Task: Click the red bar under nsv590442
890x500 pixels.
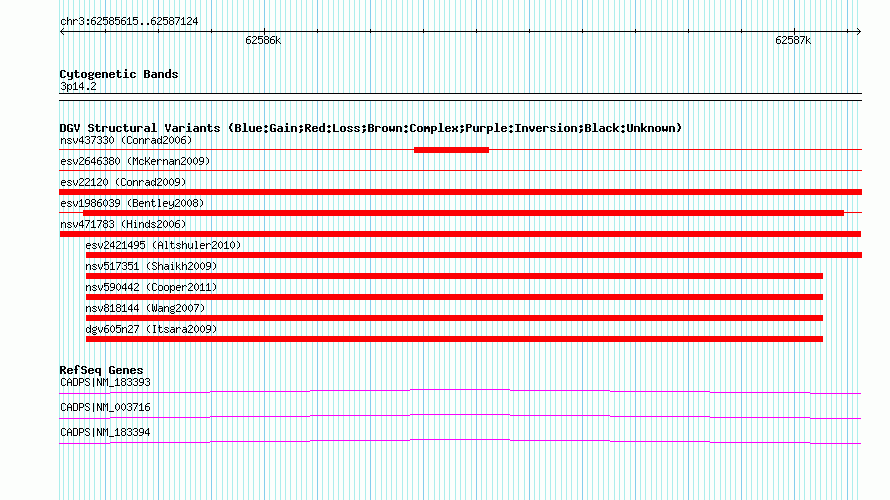Action: point(454,297)
